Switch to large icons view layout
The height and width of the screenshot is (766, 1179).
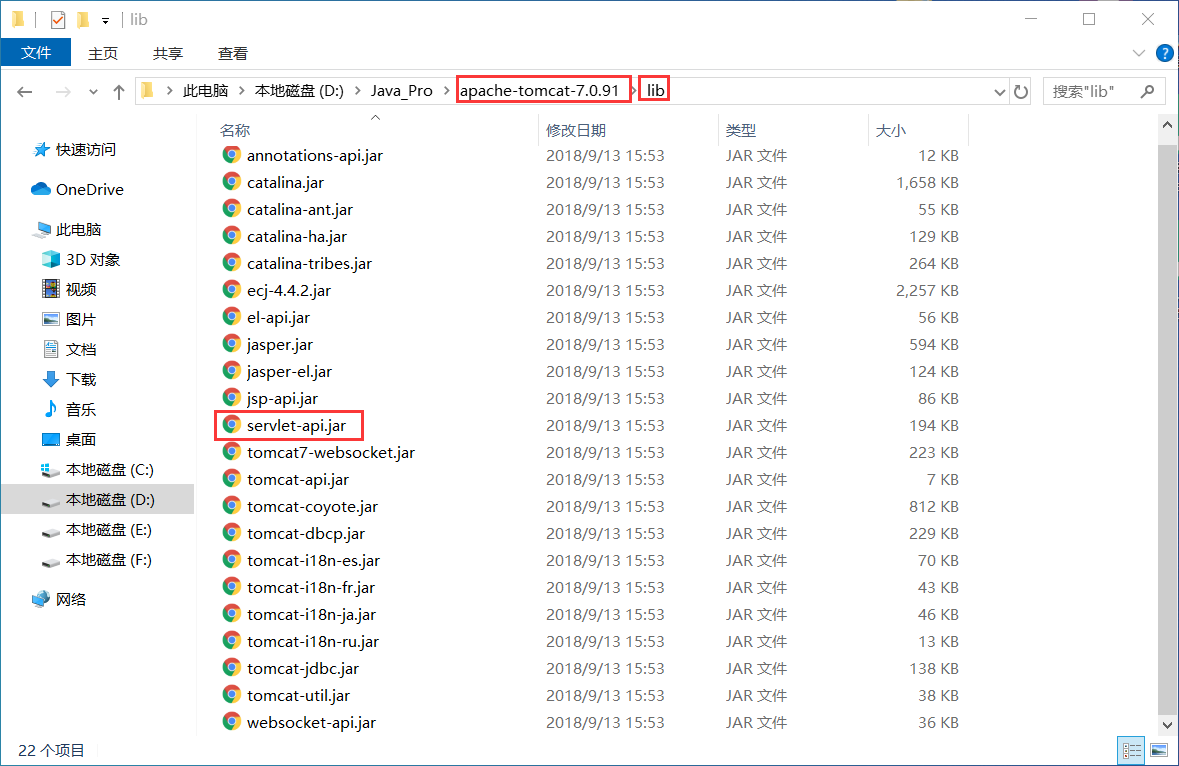(1159, 749)
